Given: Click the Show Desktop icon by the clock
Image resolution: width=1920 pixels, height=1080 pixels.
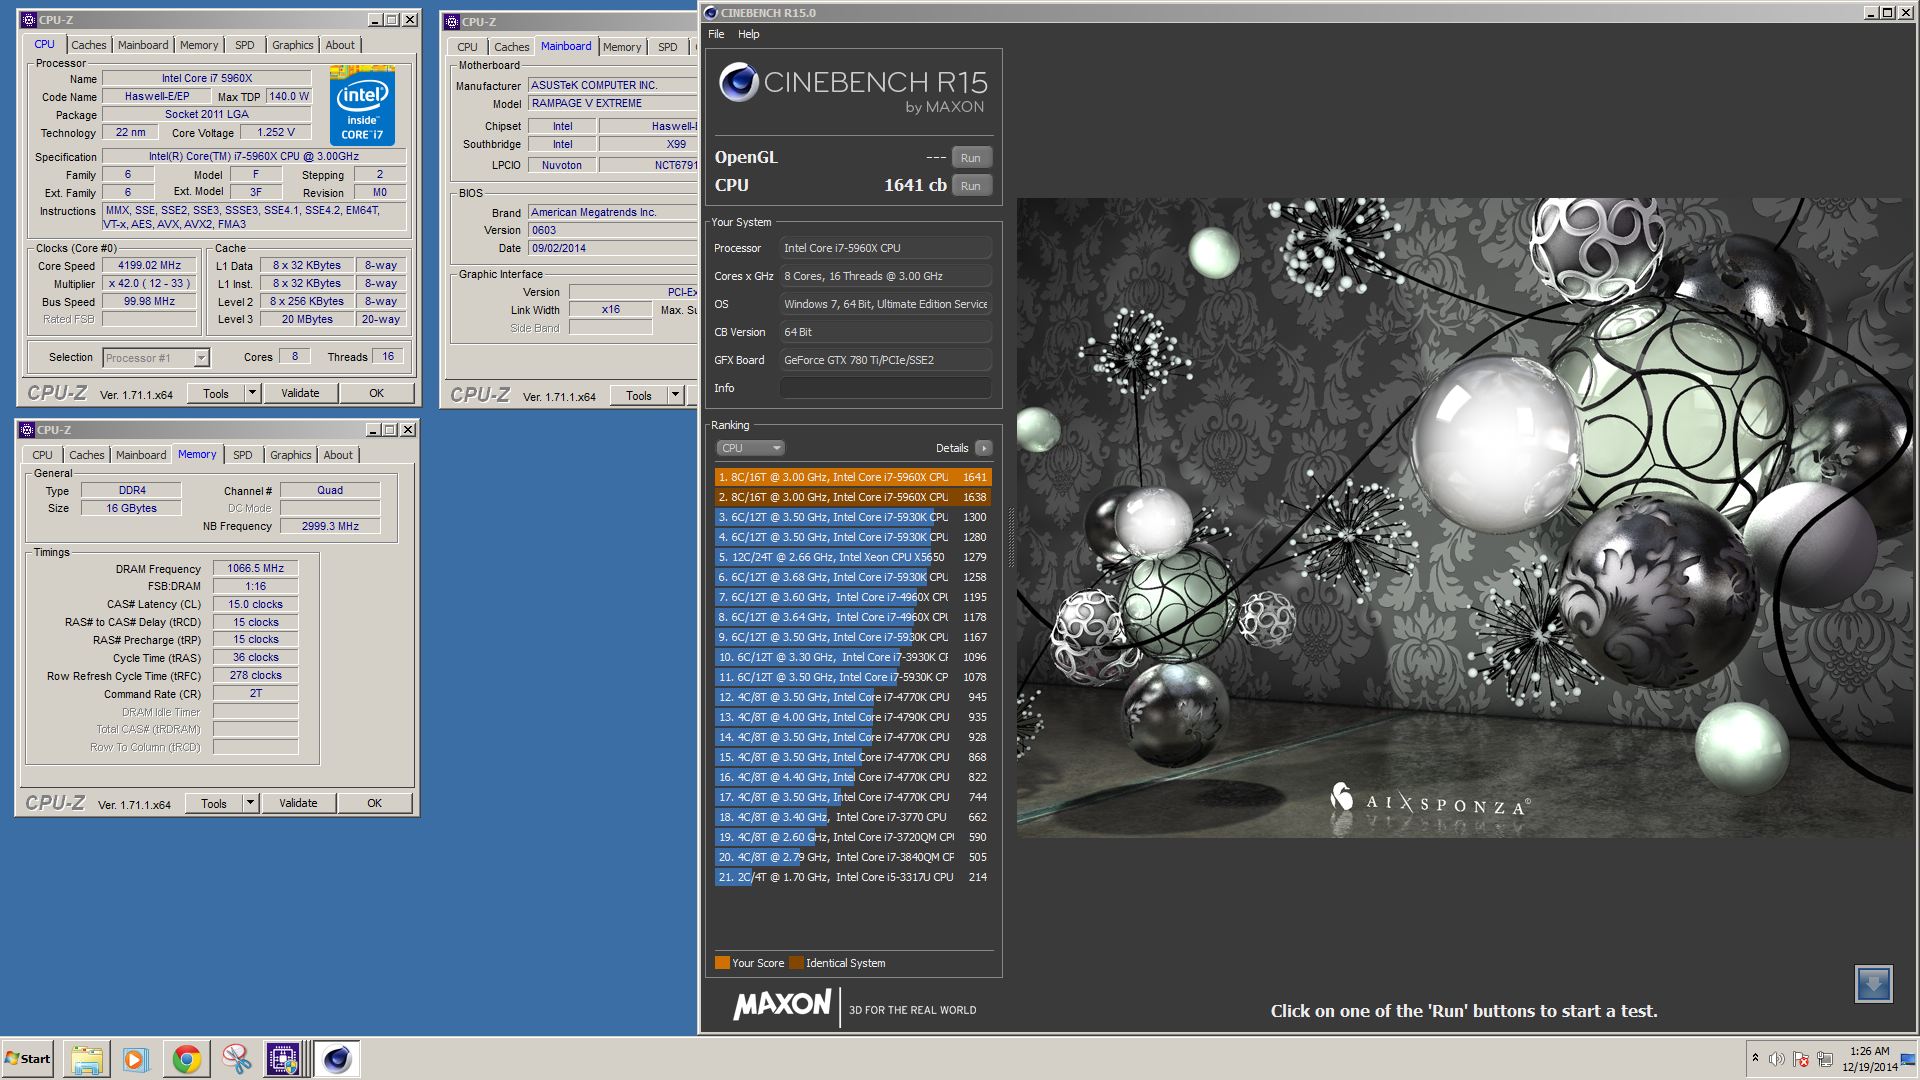Looking at the screenshot, I should pos(1909,1059).
